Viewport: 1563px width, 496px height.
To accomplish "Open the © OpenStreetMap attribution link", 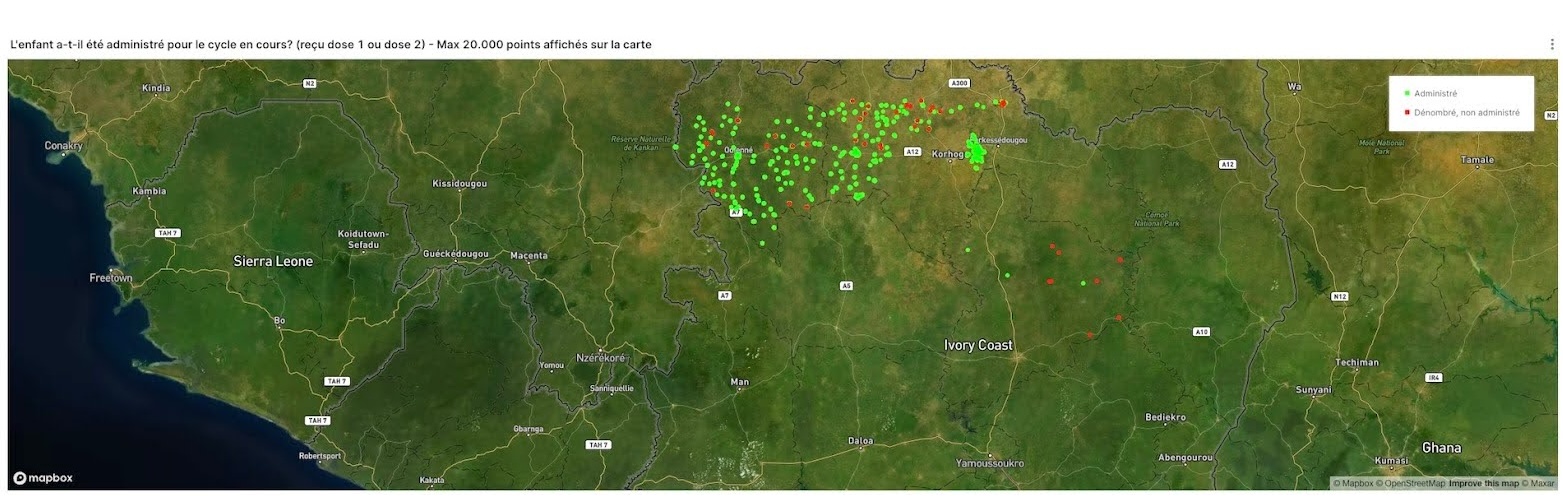I will (1410, 484).
